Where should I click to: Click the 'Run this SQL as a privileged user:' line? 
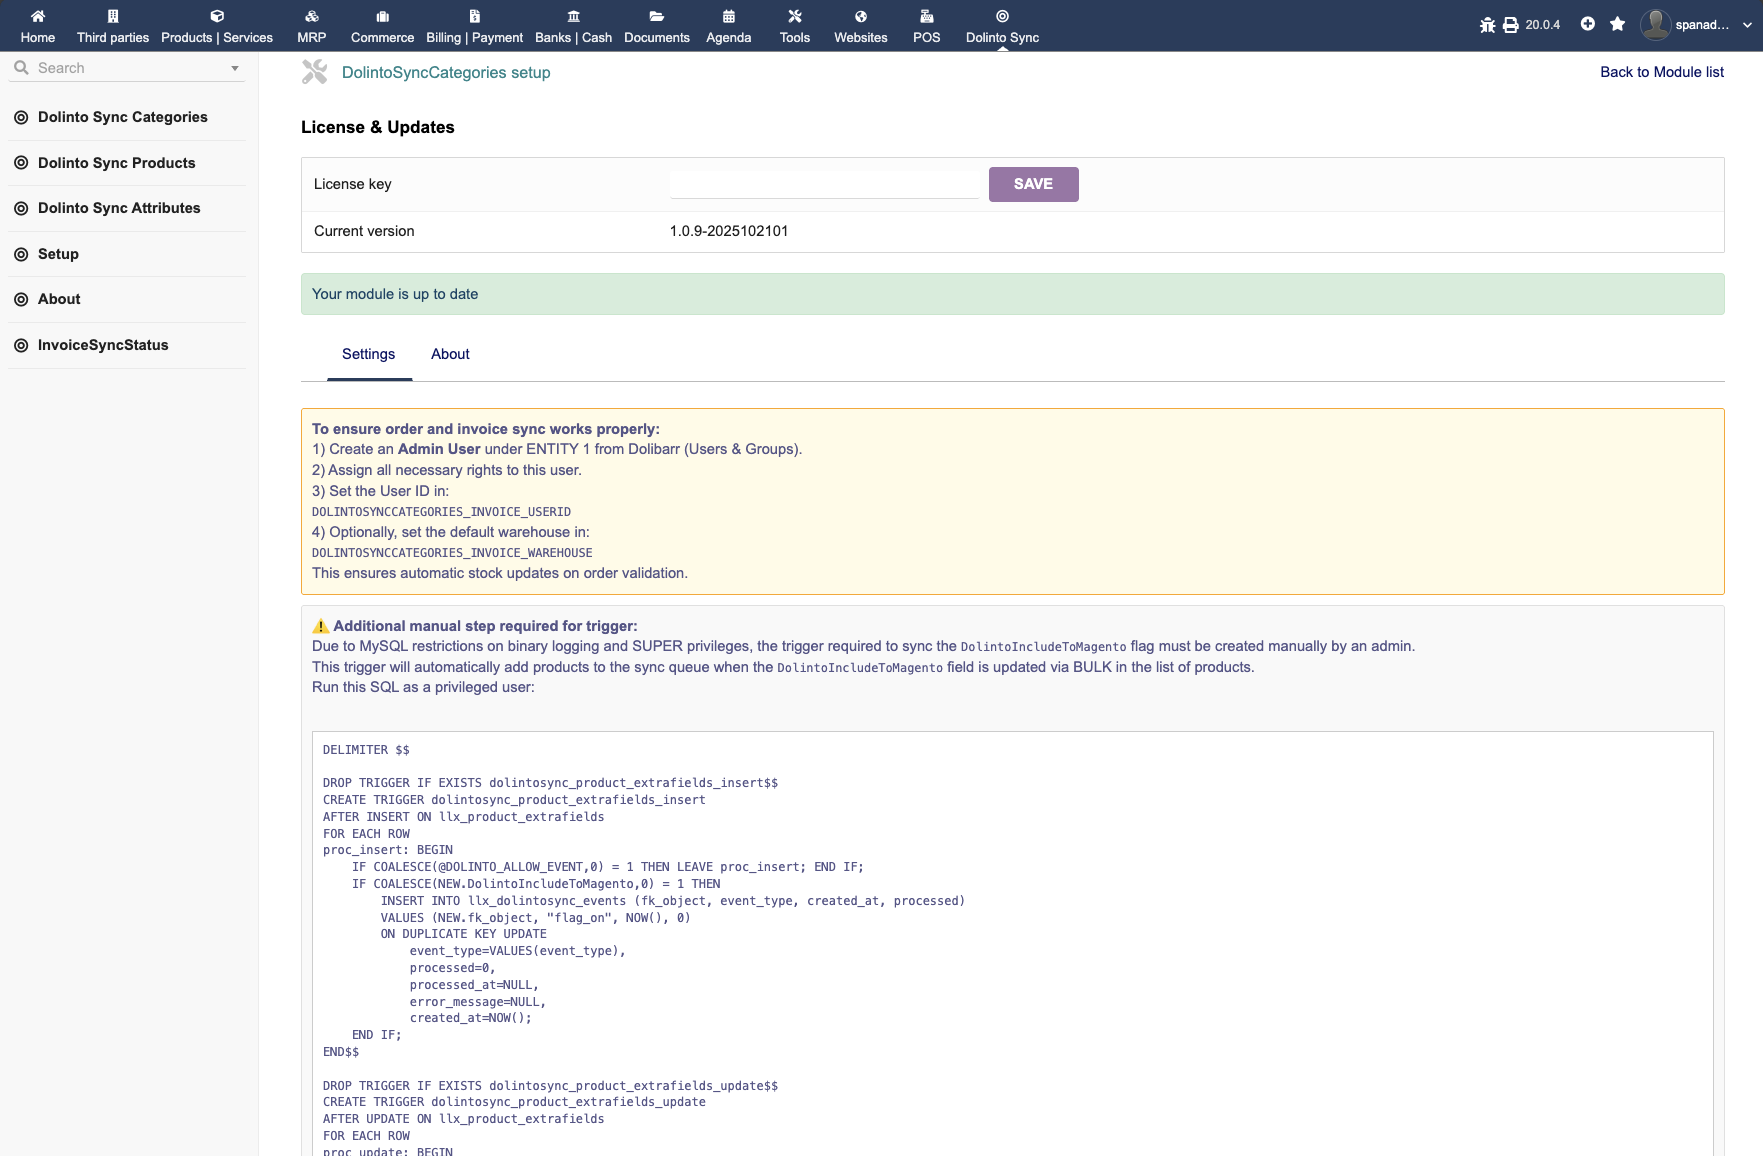pyautogui.click(x=423, y=687)
